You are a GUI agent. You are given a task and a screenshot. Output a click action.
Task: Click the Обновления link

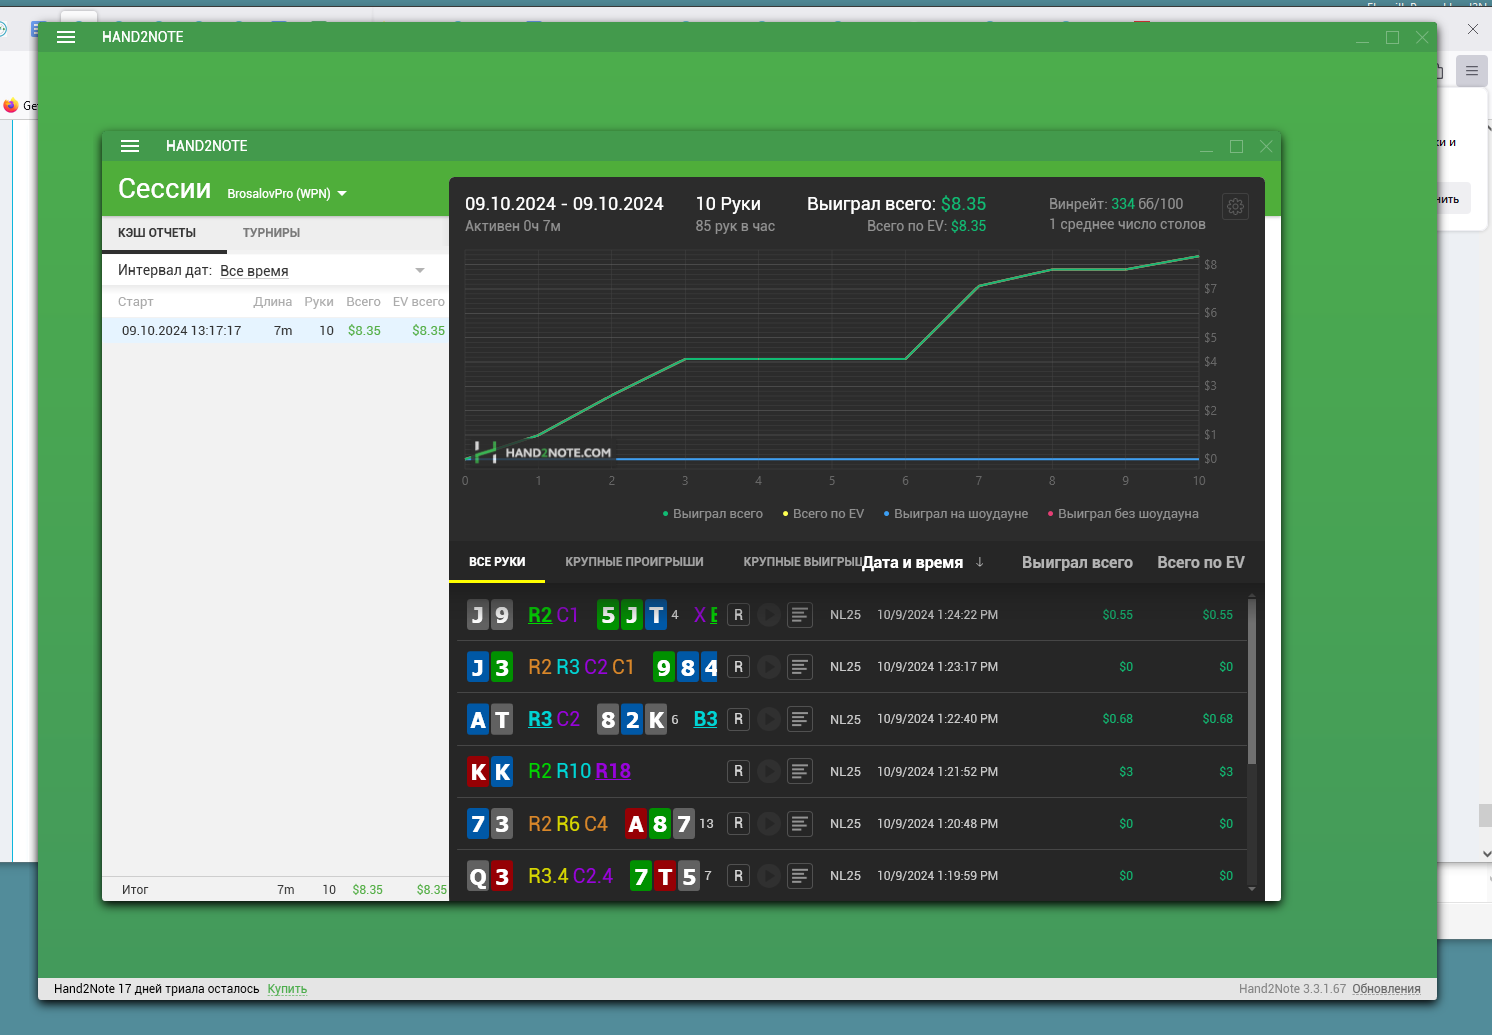click(1386, 989)
